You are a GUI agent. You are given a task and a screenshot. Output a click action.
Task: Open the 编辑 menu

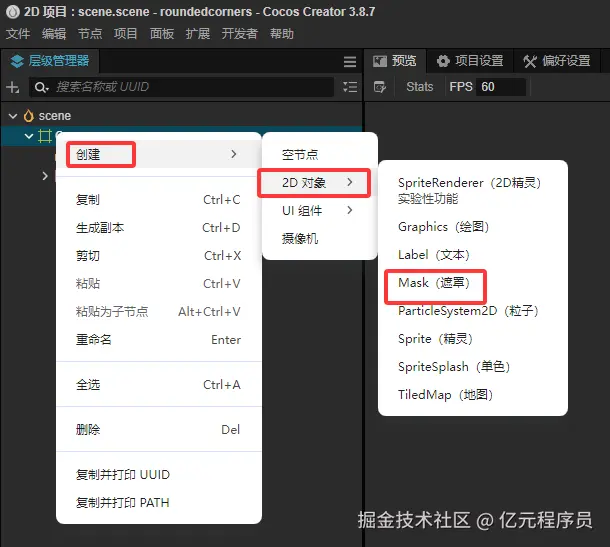tap(54, 34)
